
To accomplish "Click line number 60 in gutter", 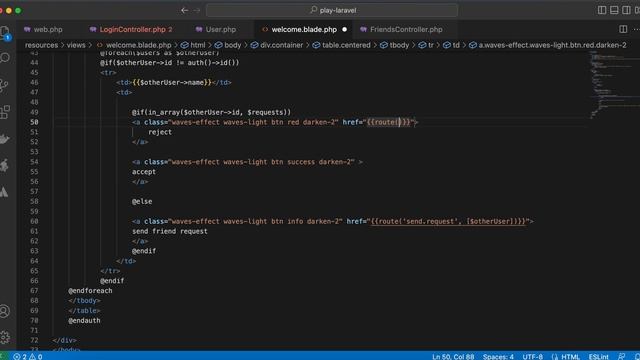I will click(x=34, y=221).
